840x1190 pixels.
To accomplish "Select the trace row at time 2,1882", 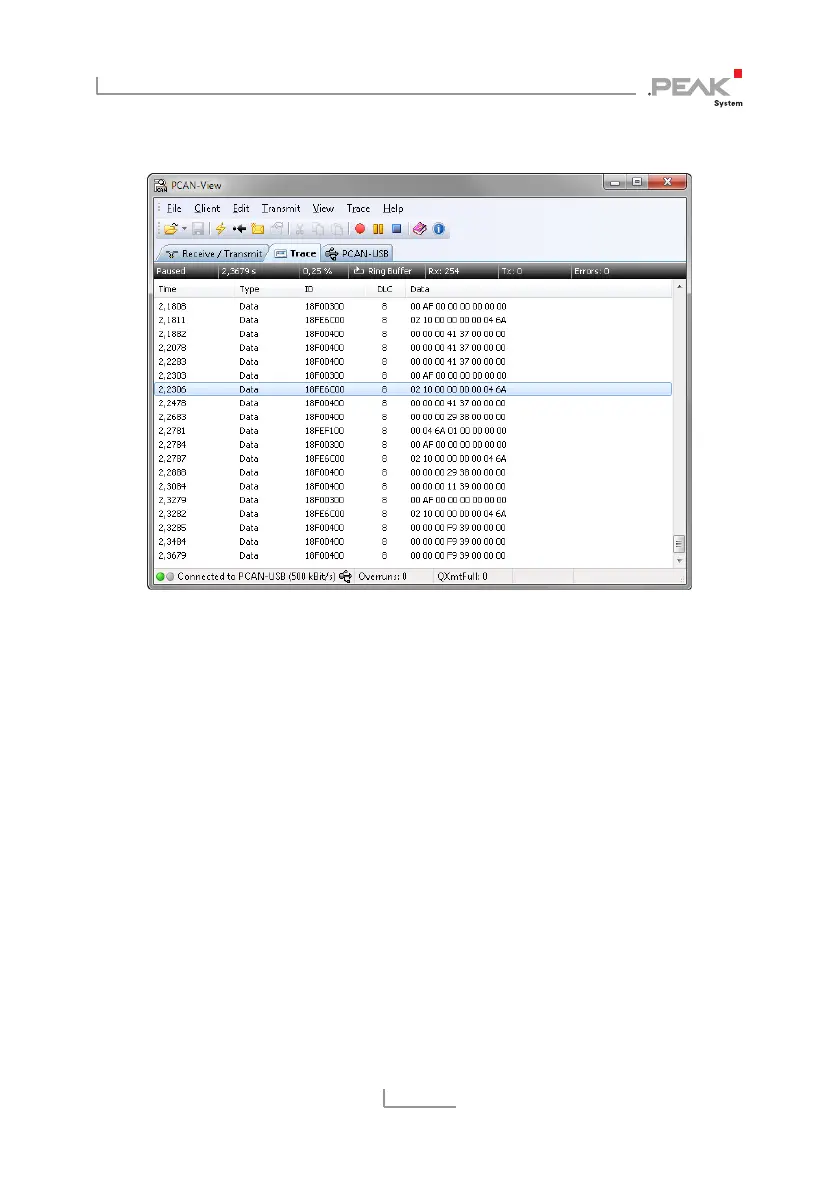I will [x=413, y=334].
